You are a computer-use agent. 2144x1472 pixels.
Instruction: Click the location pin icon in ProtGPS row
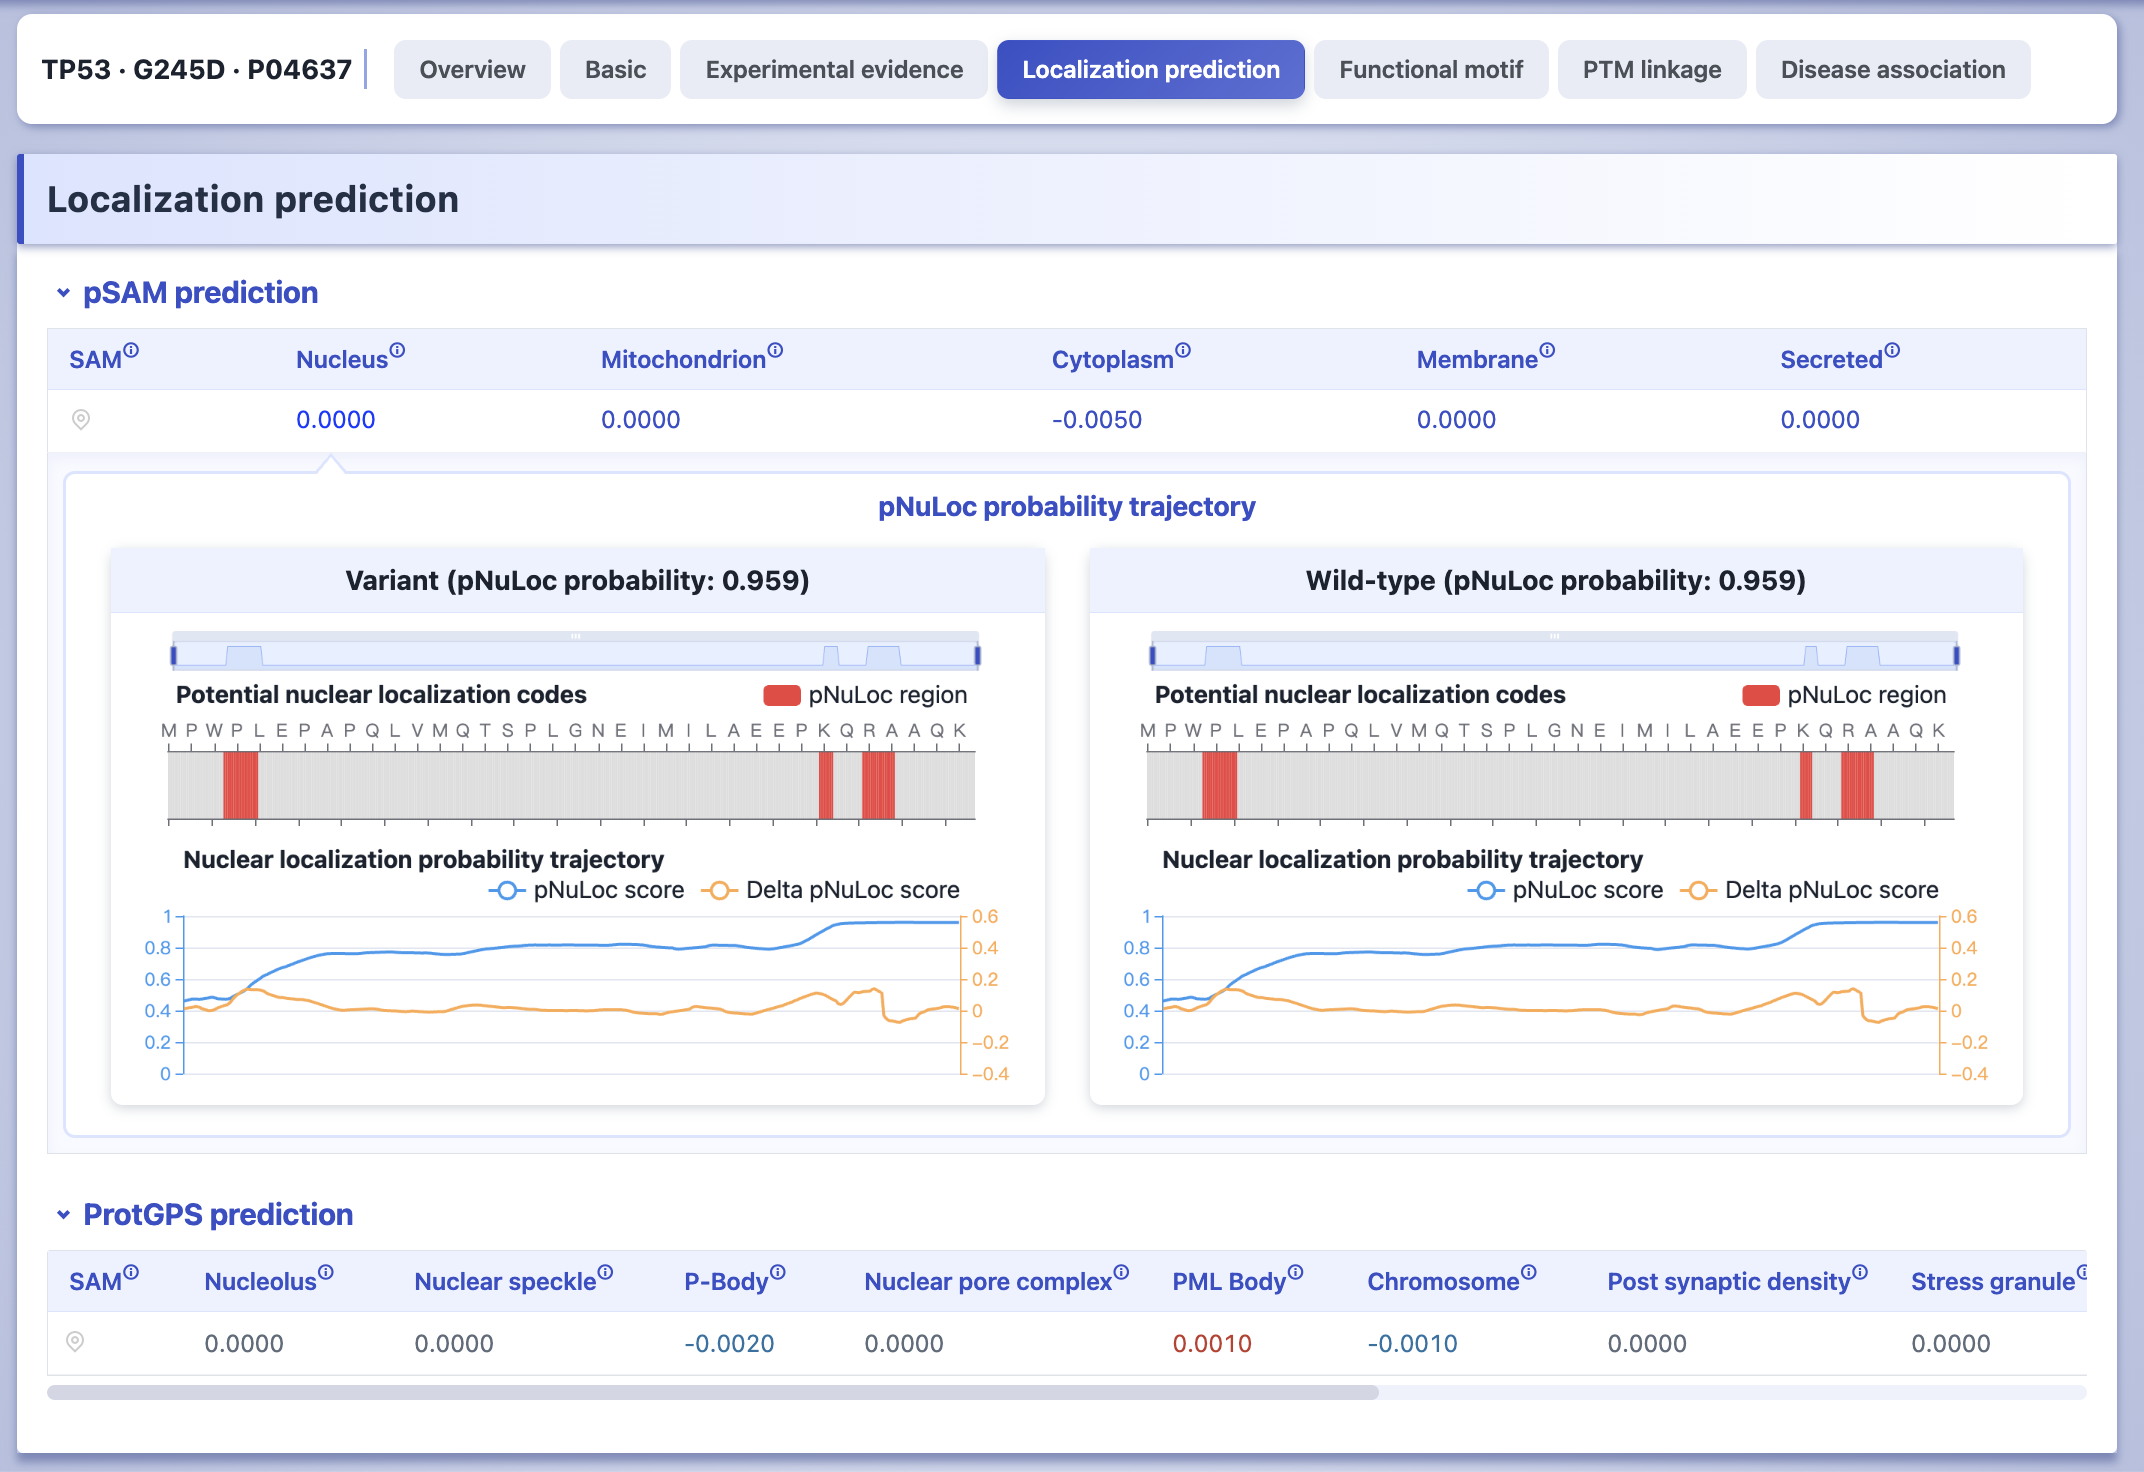pyautogui.click(x=75, y=1342)
